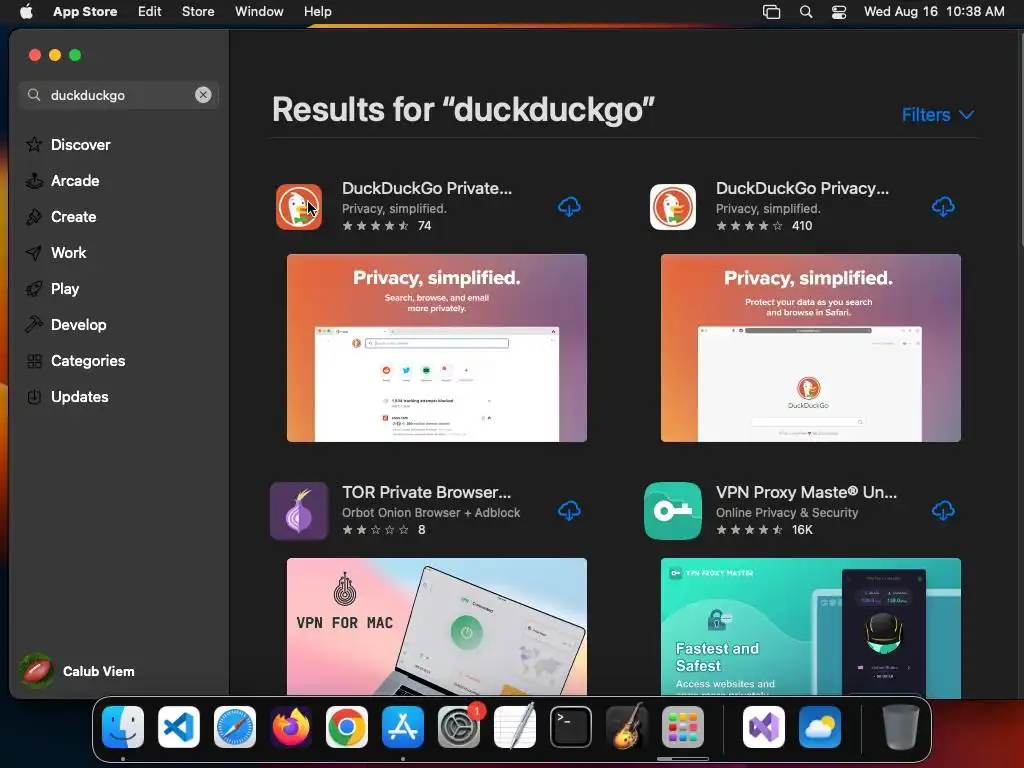Click Orbot Onion Browser + Adblock subtitle

[431, 513]
